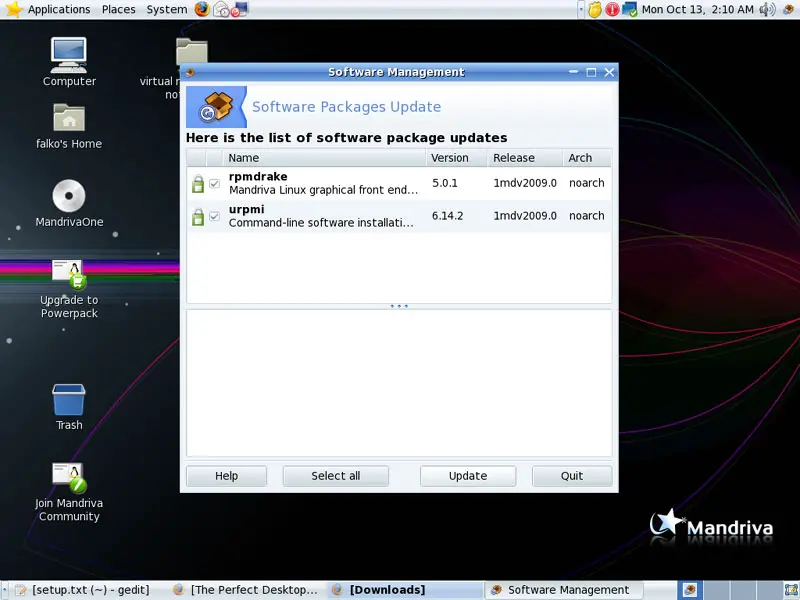
Task: Select the virtual folder icon behind the dialog
Action: (x=191, y=51)
